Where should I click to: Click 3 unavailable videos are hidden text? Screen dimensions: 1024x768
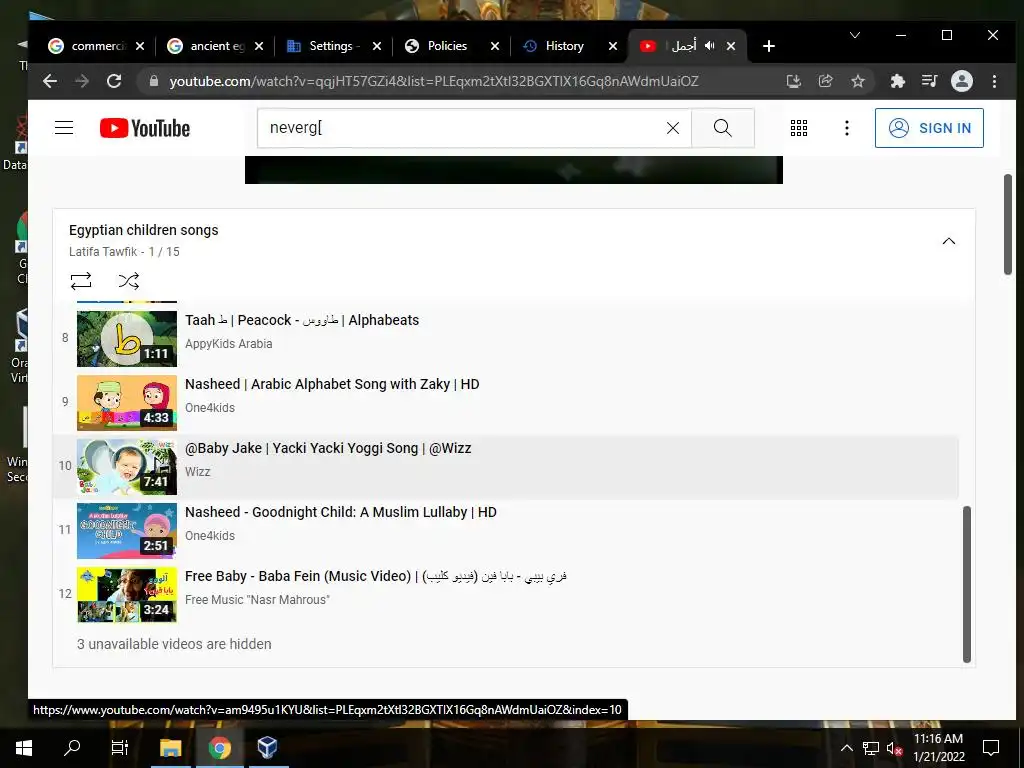[174, 644]
